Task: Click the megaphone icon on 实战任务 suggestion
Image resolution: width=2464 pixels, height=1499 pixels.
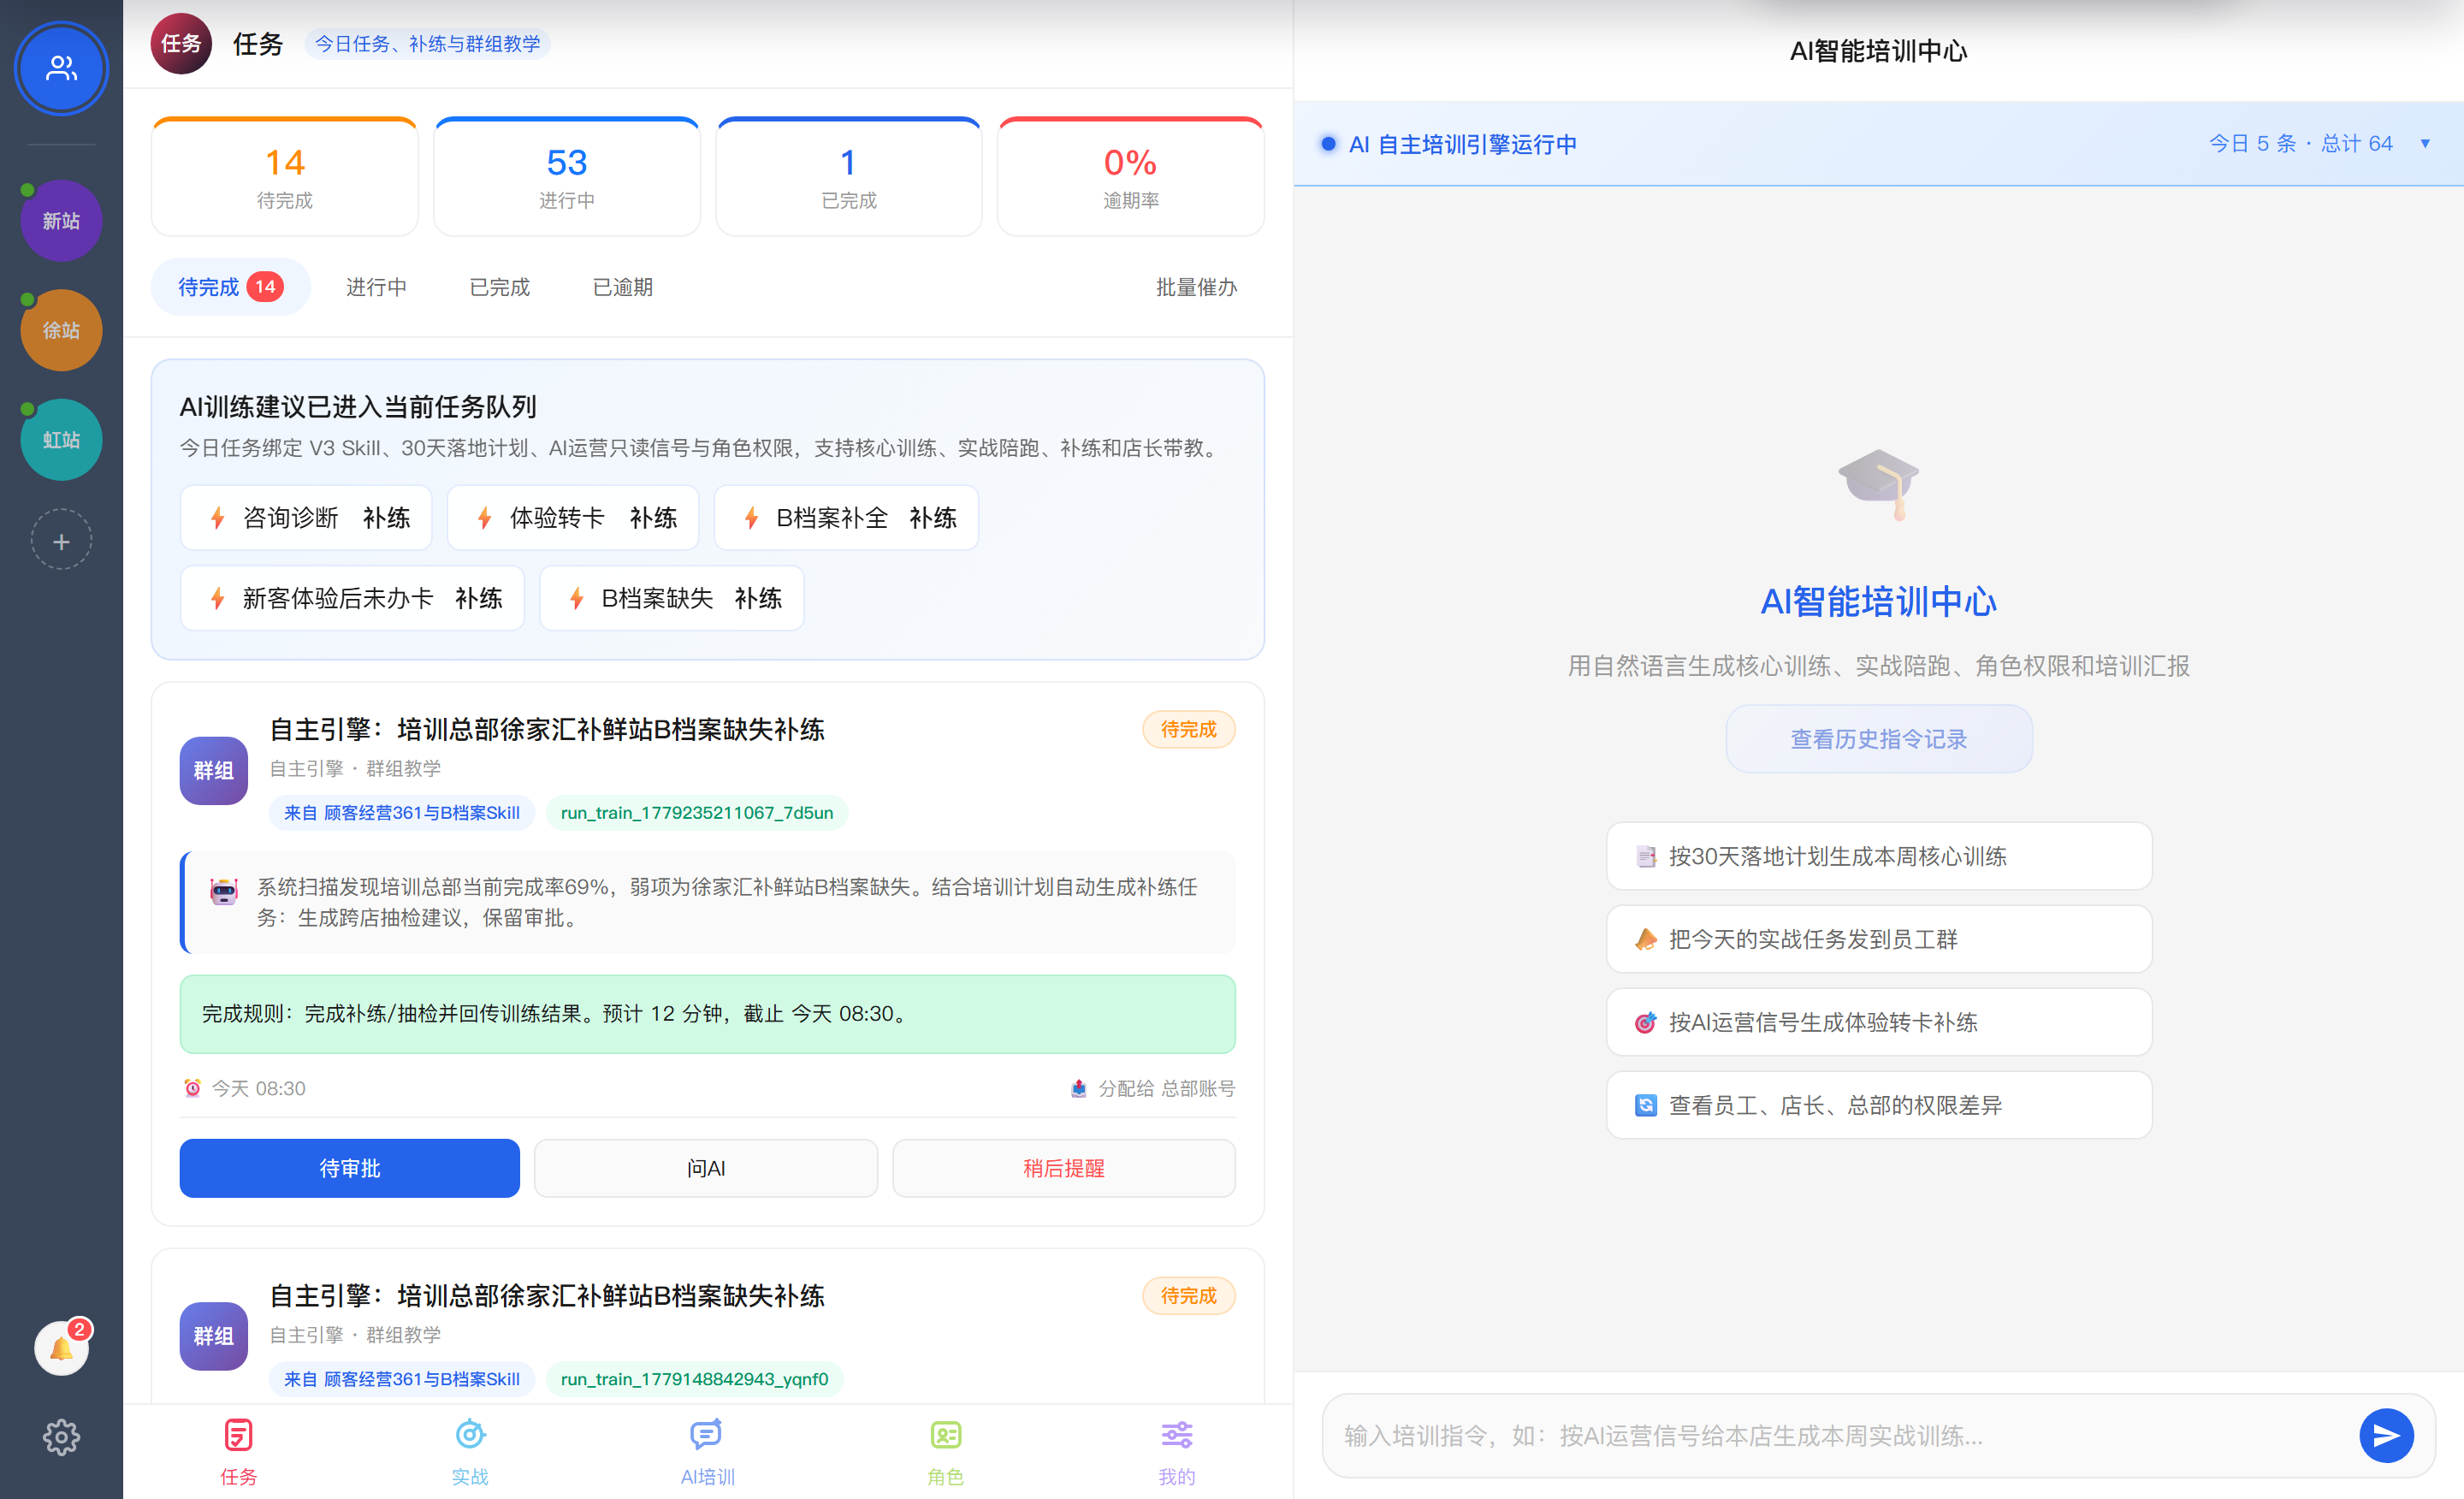Action: (1645, 939)
